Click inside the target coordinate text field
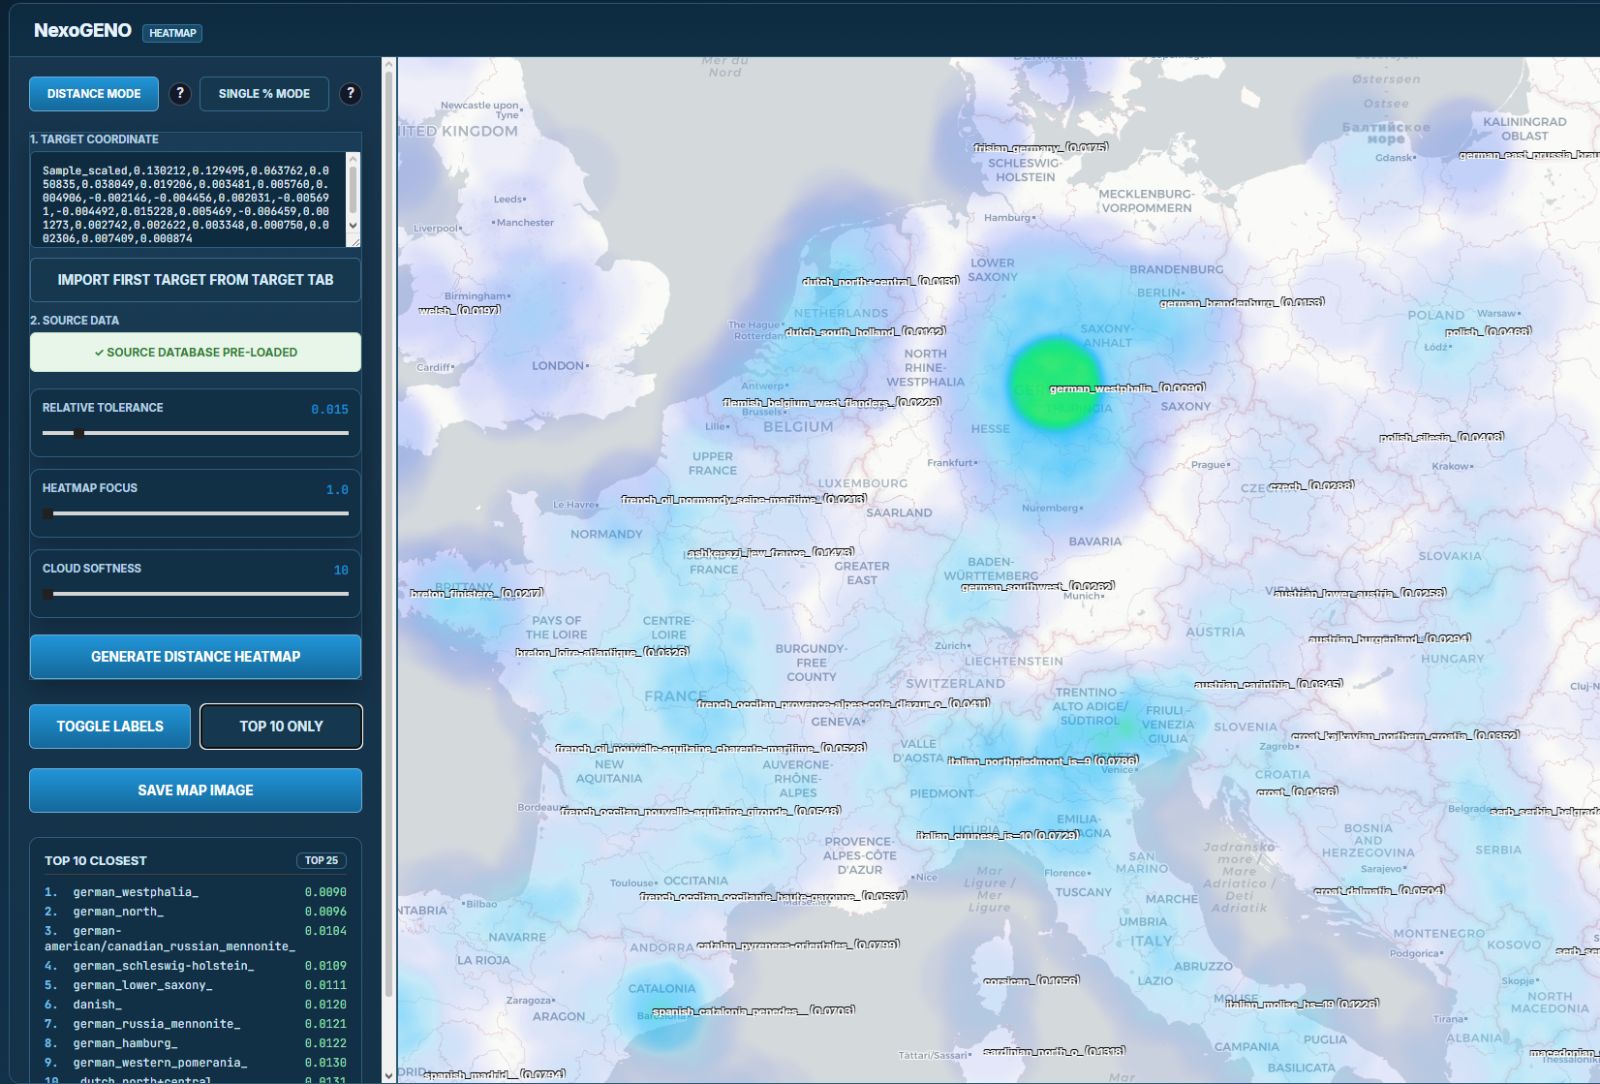This screenshot has height=1084, width=1600. coord(190,200)
